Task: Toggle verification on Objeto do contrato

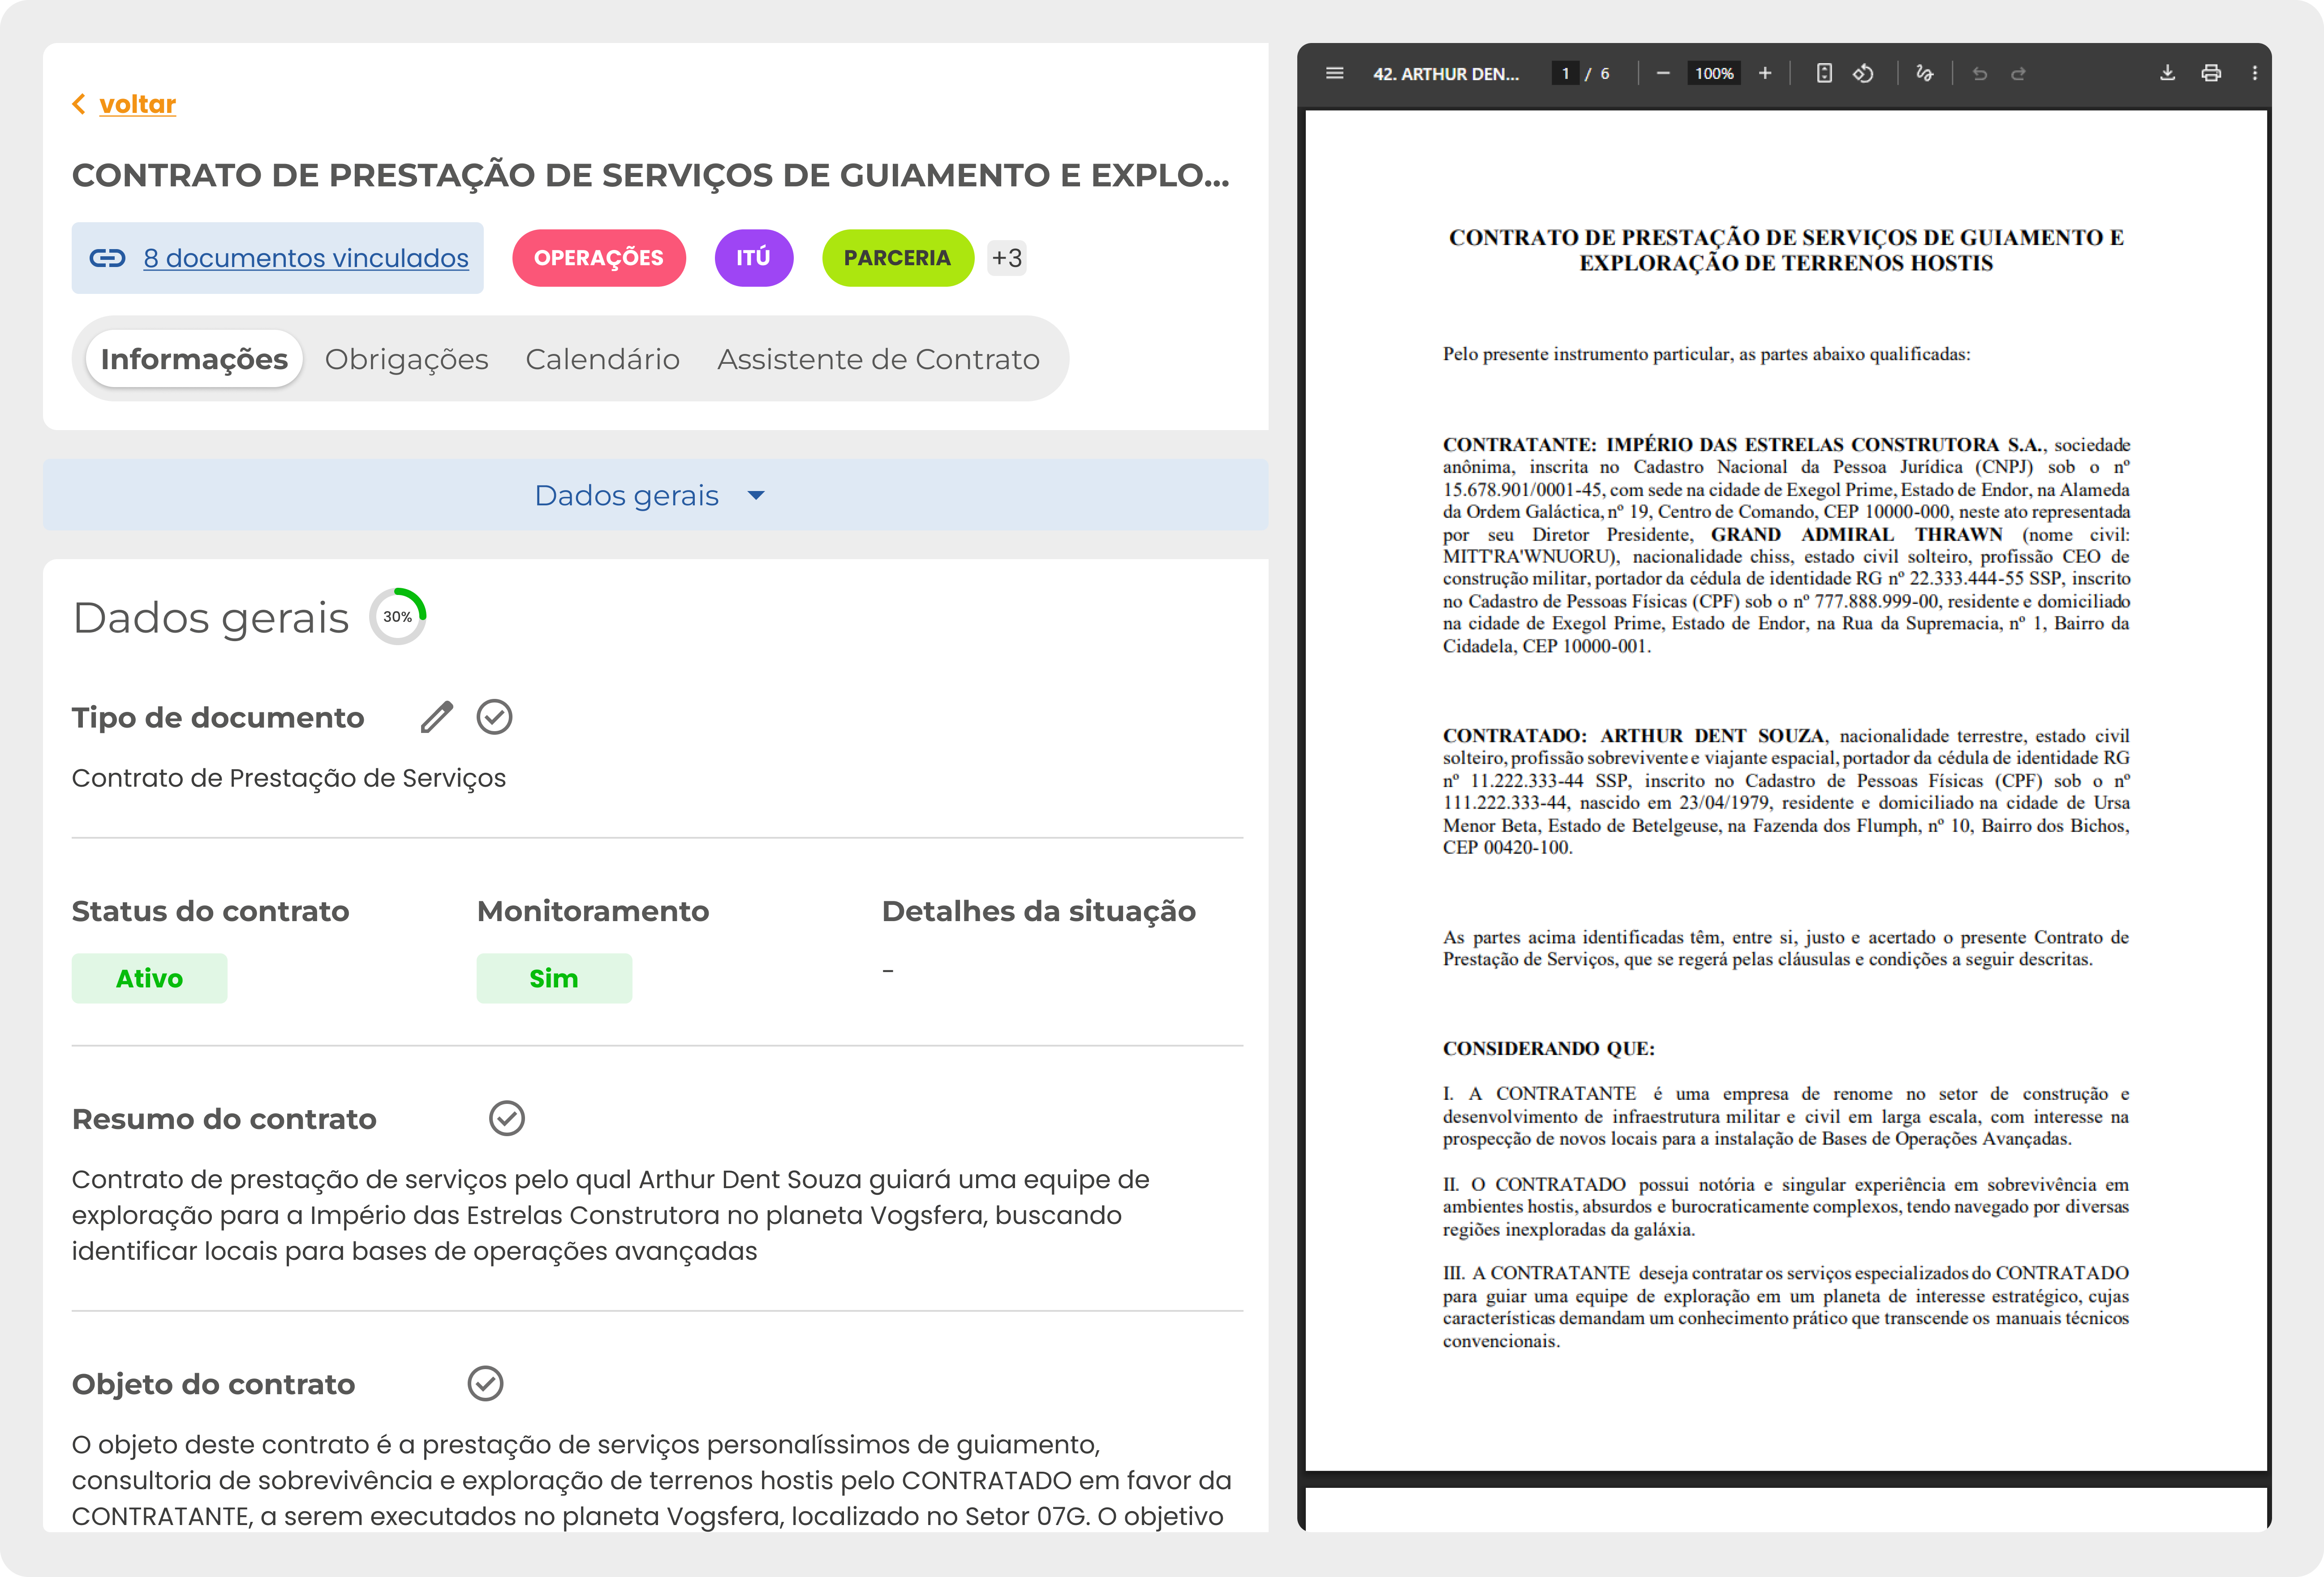Action: coord(487,1384)
